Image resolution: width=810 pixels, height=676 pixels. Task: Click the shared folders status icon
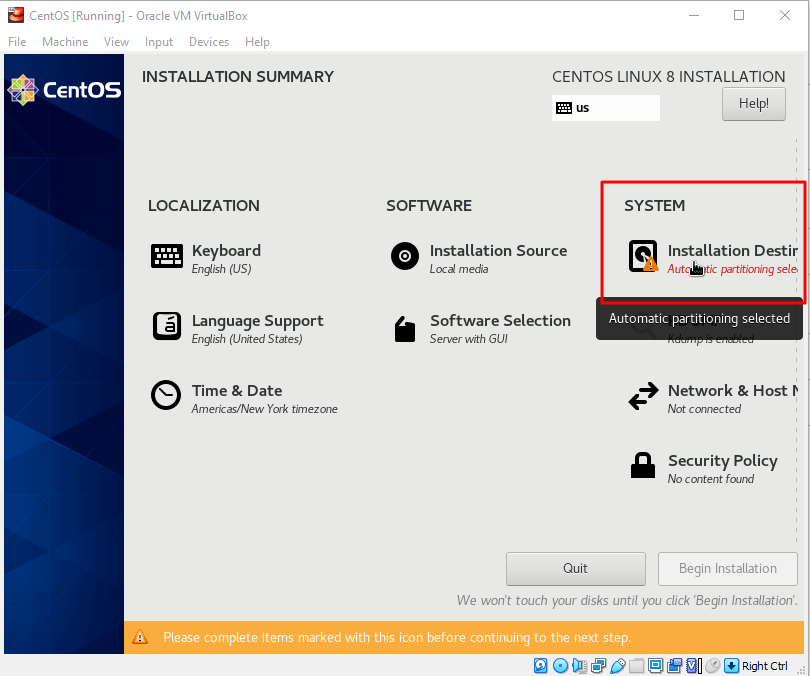click(636, 666)
